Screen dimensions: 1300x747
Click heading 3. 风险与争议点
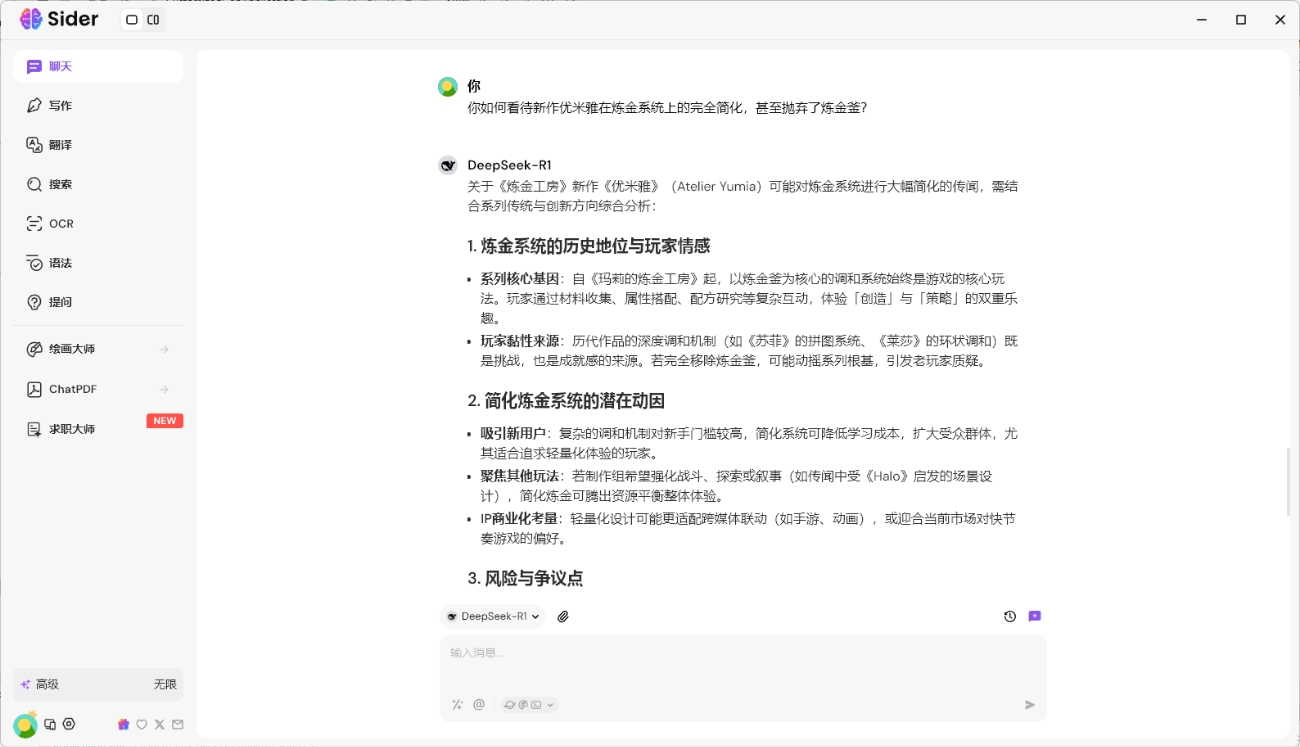525,579
